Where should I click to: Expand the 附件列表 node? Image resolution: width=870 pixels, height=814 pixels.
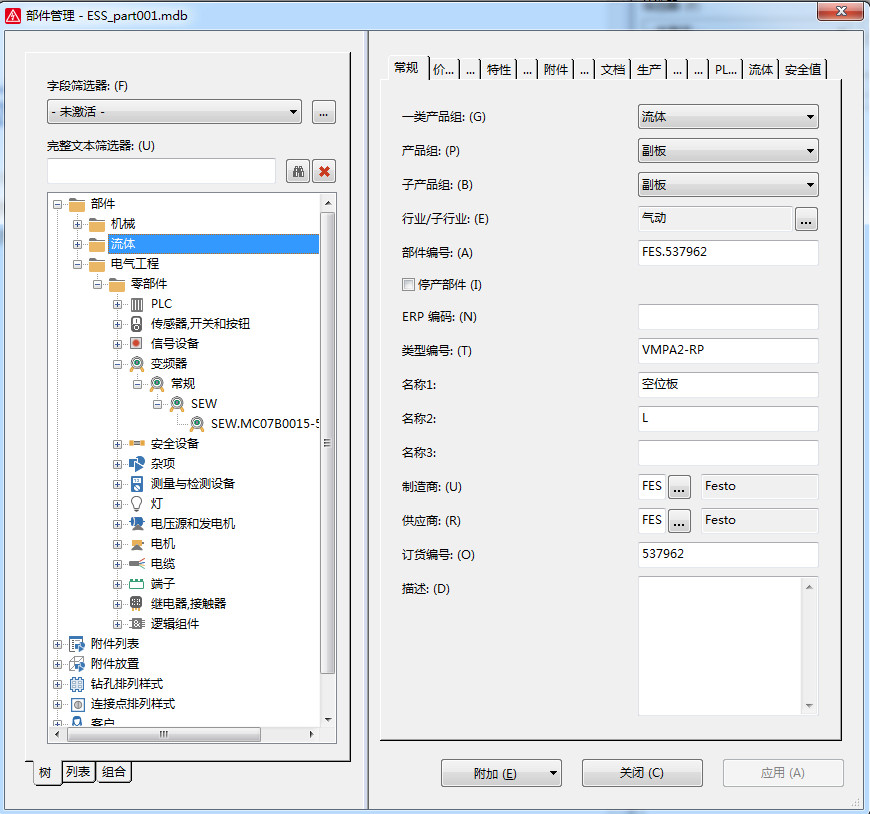(57, 644)
